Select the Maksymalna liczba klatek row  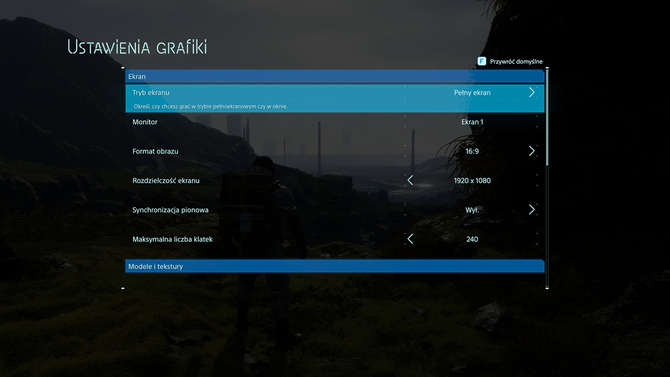(335, 239)
